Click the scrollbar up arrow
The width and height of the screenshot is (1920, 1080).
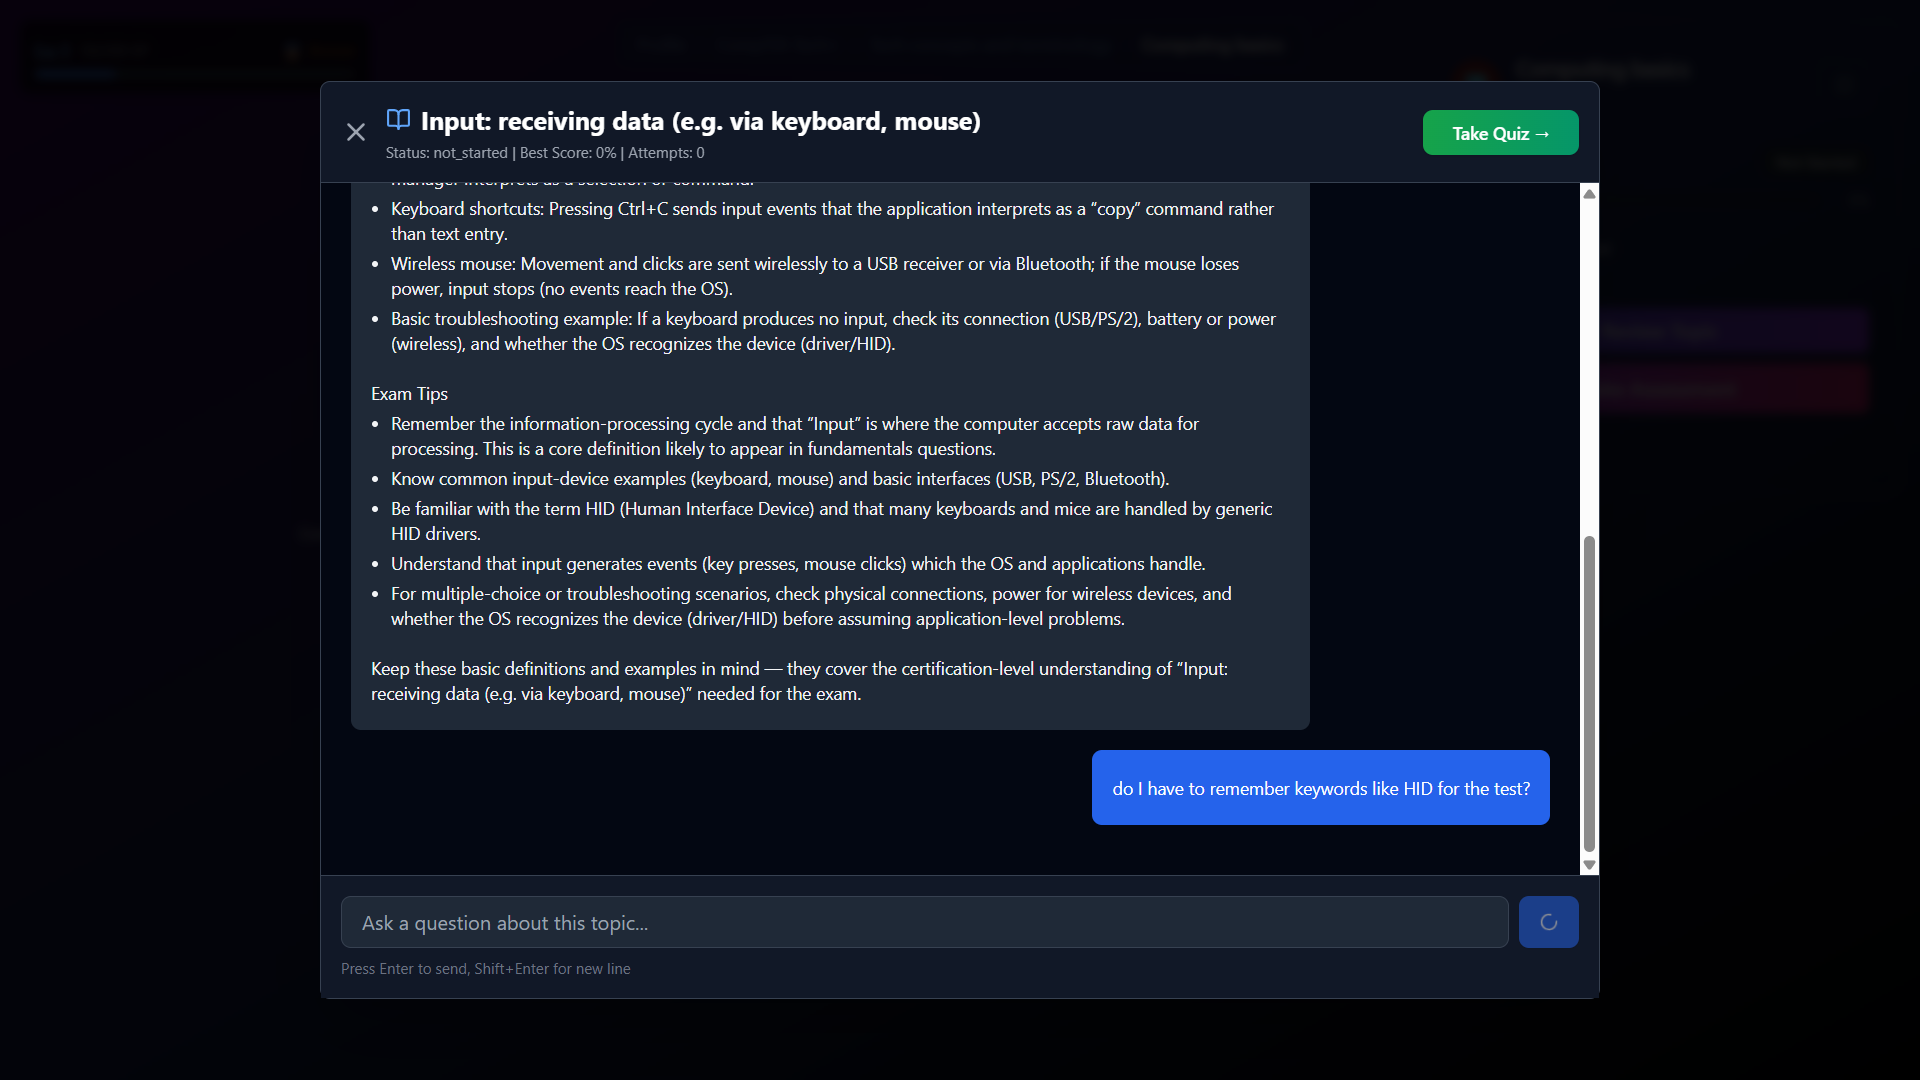coord(1589,194)
